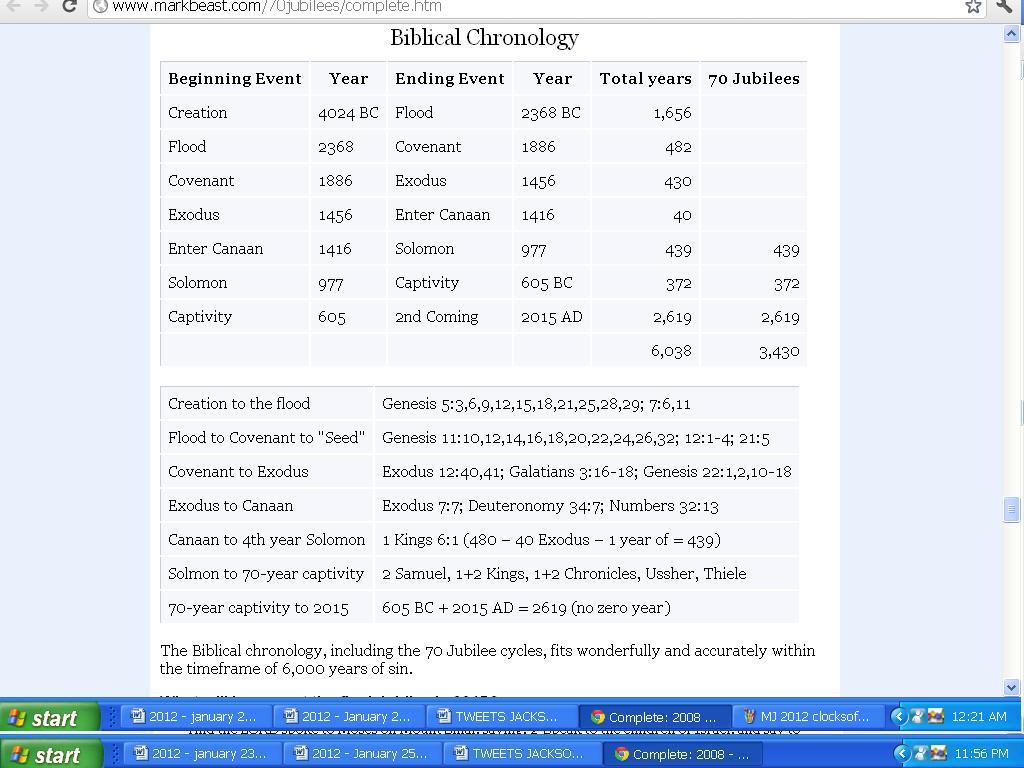
Task: Open the "TWEETS JACKS..." taskbar item
Action: [x=502, y=716]
